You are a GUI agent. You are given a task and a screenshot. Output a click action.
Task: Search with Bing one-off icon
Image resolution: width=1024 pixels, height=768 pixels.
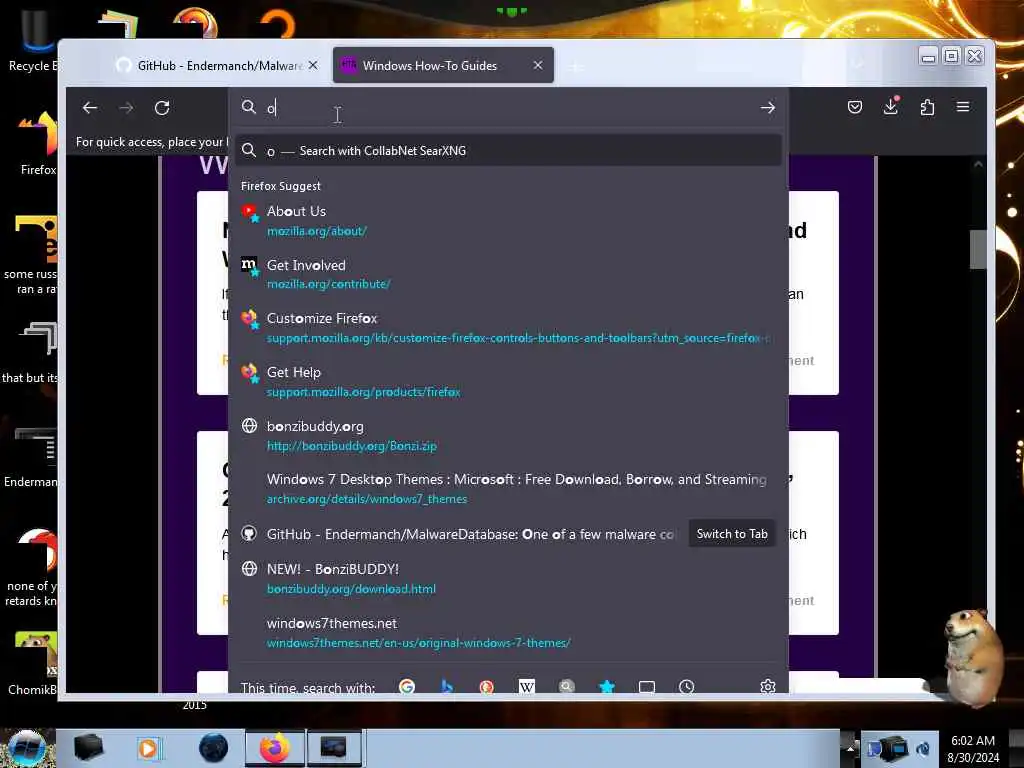447,686
